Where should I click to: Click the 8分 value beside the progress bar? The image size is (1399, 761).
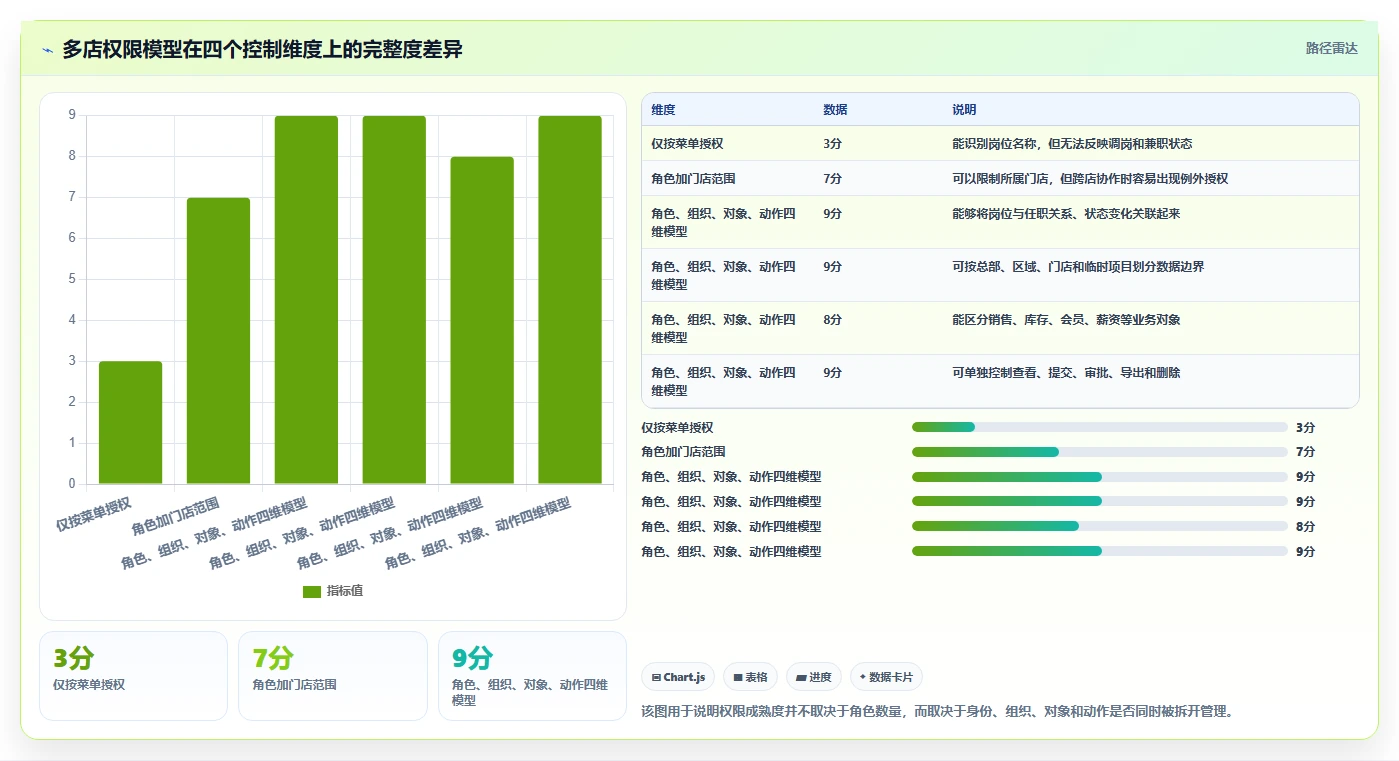pyautogui.click(x=1305, y=527)
